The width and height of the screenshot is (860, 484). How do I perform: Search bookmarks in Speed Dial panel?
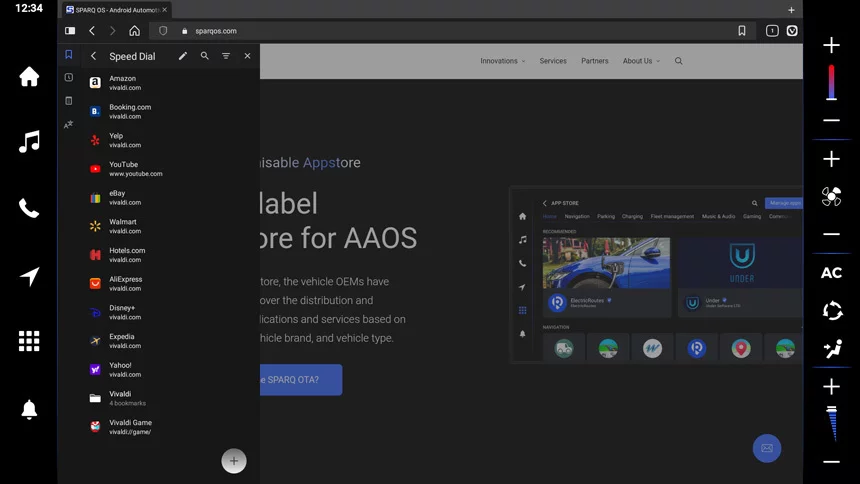coord(205,56)
